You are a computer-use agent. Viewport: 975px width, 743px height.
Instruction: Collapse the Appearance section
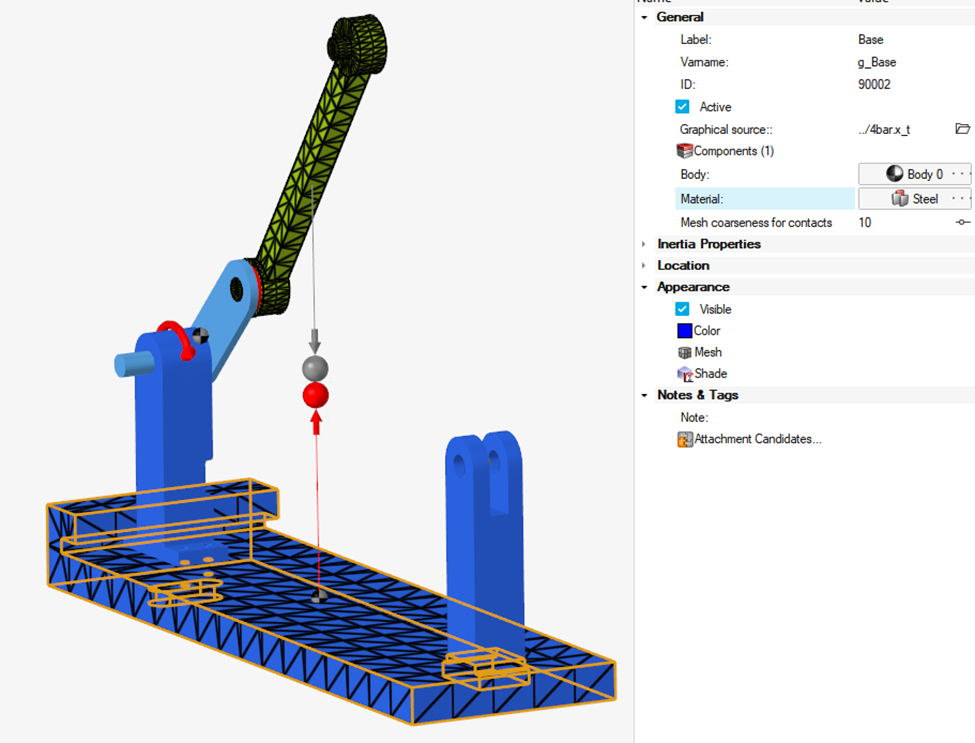point(644,287)
